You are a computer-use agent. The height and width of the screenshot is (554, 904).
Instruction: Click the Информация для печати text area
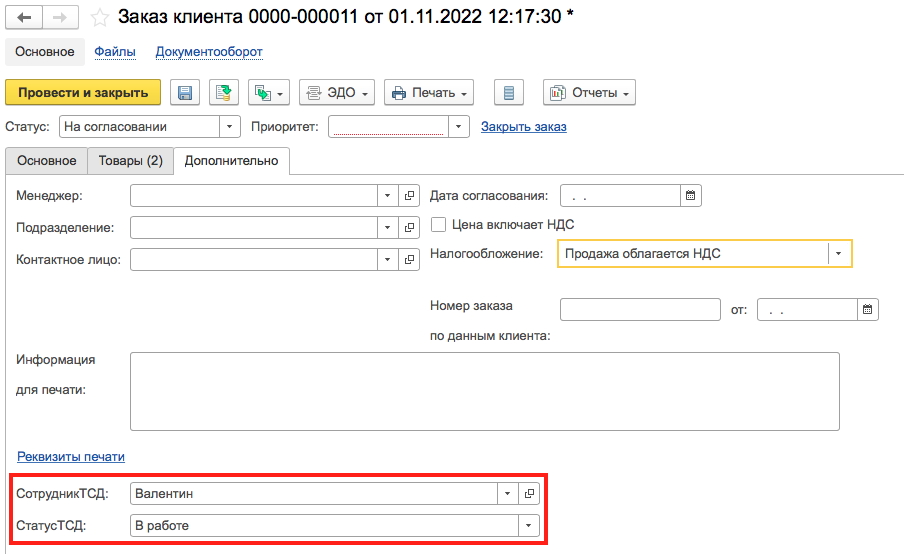pyautogui.click(x=484, y=391)
